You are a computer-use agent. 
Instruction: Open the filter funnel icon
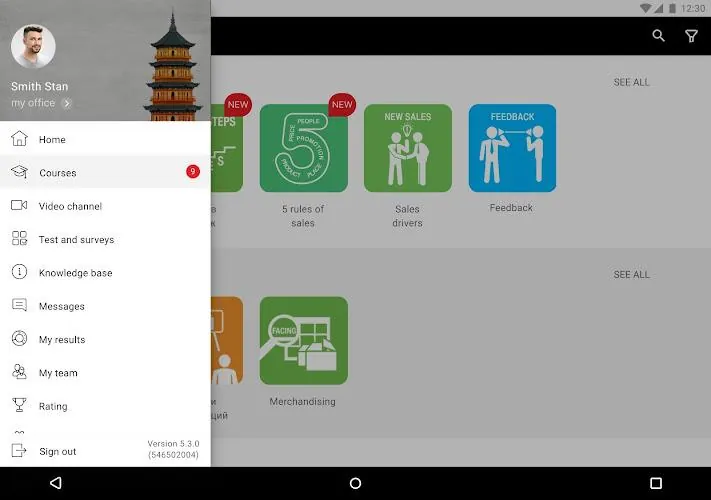coord(691,36)
